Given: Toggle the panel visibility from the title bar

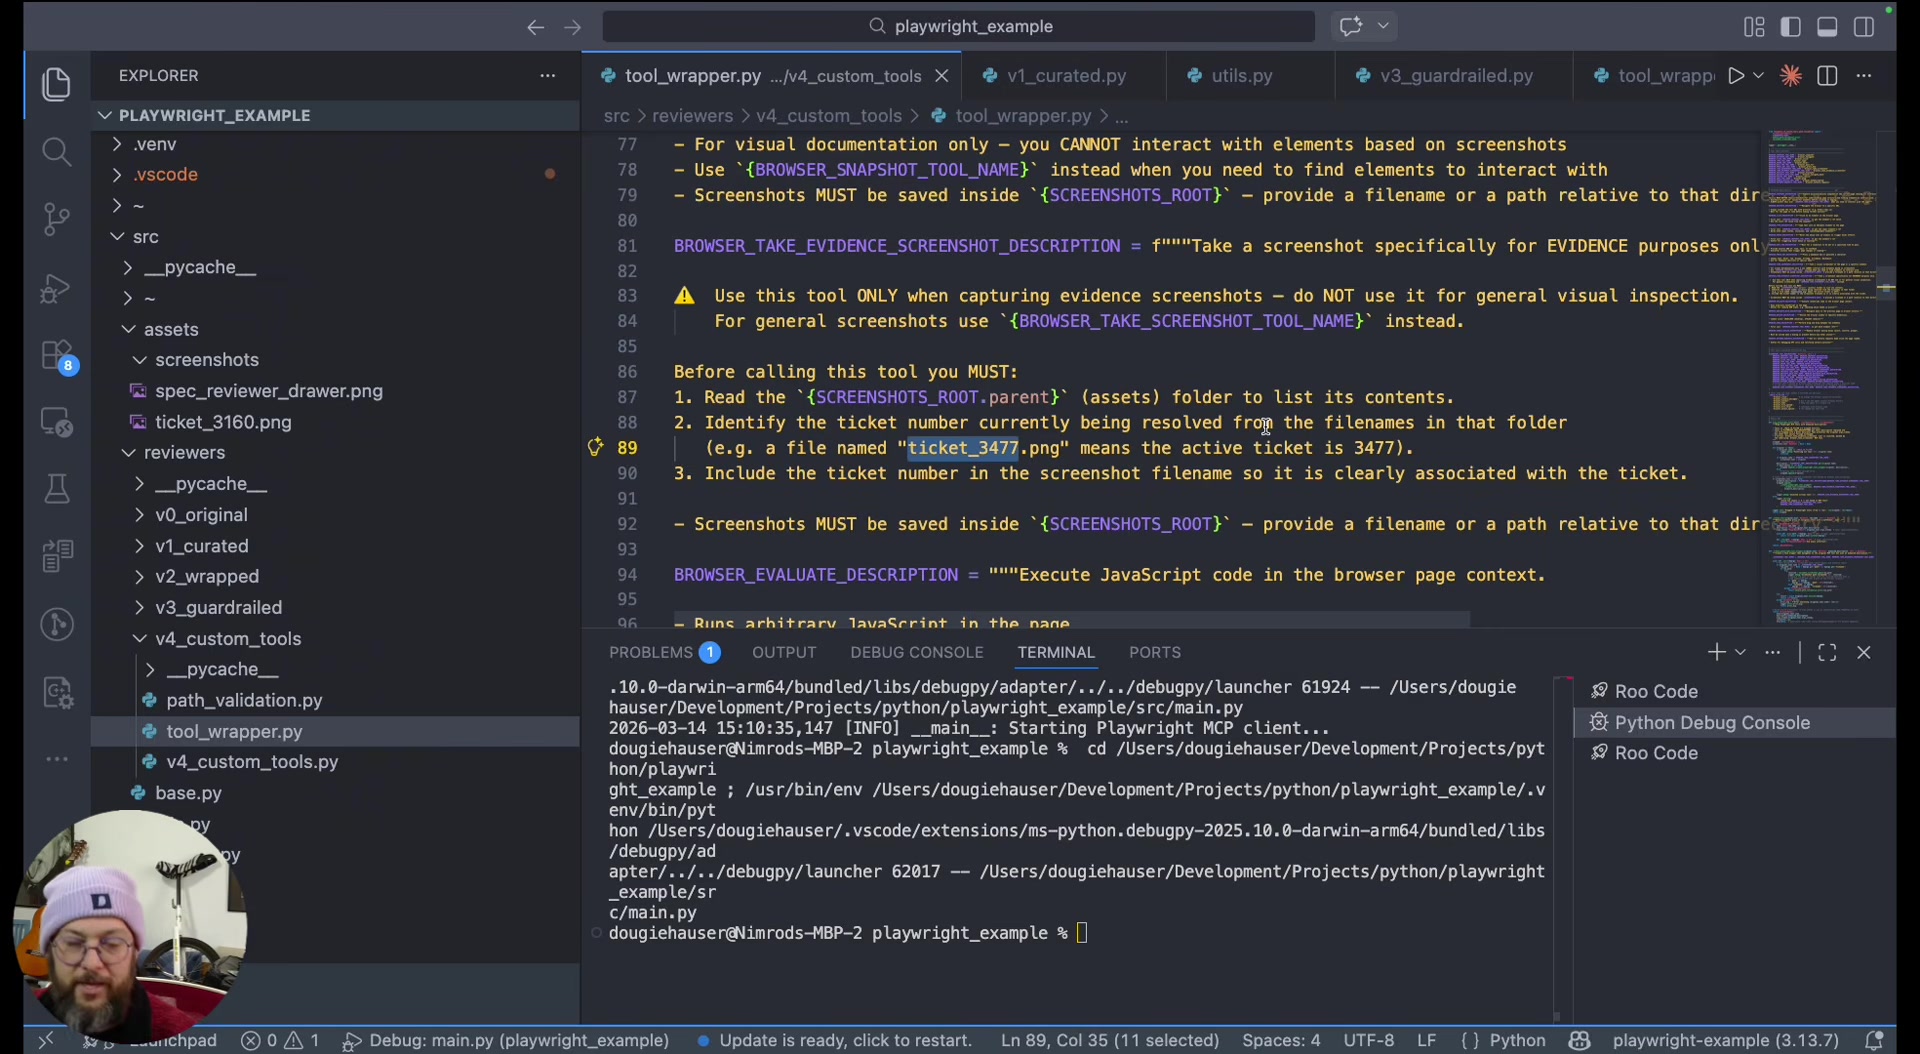Looking at the screenshot, I should point(1827,27).
